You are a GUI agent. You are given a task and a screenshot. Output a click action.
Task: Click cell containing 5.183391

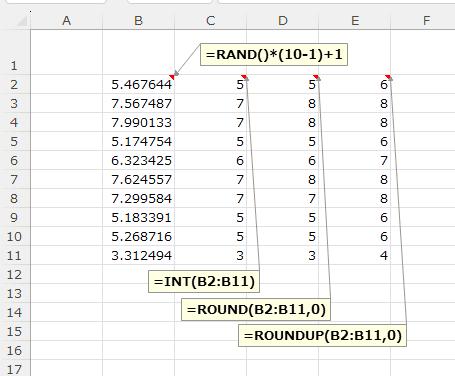(138, 217)
